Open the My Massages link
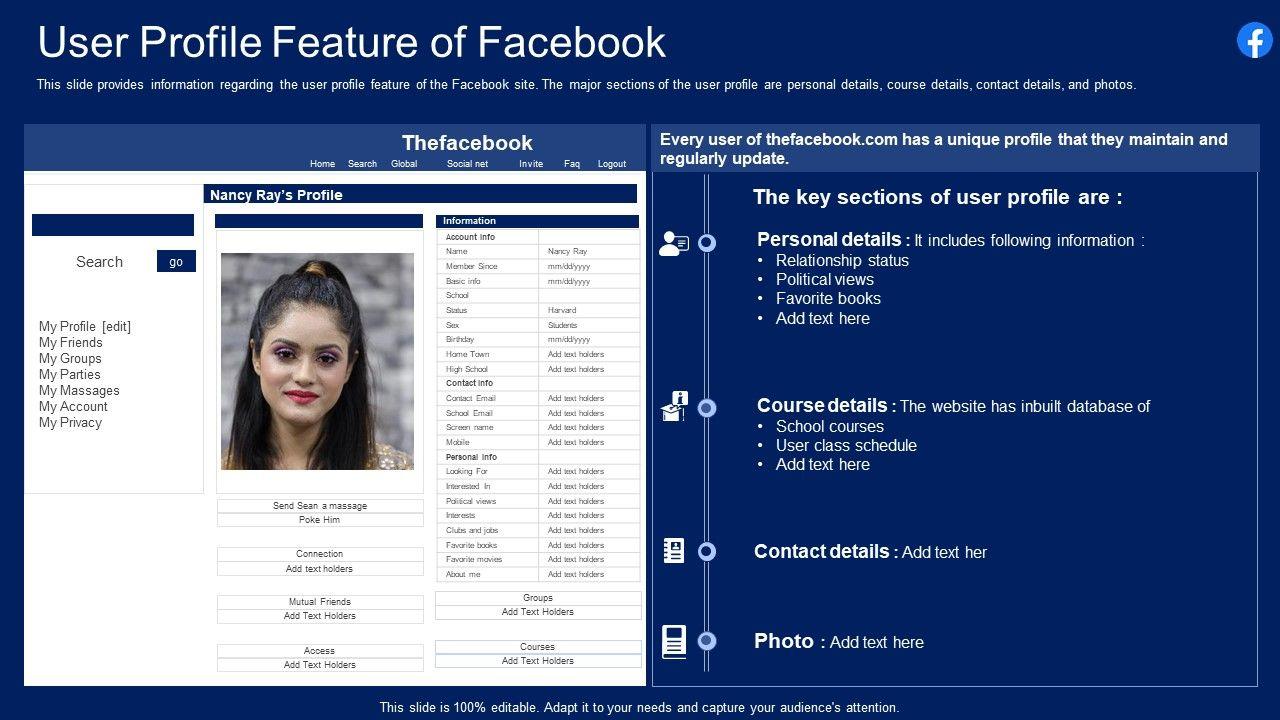Screen dimensions: 1280x720 click(x=79, y=390)
